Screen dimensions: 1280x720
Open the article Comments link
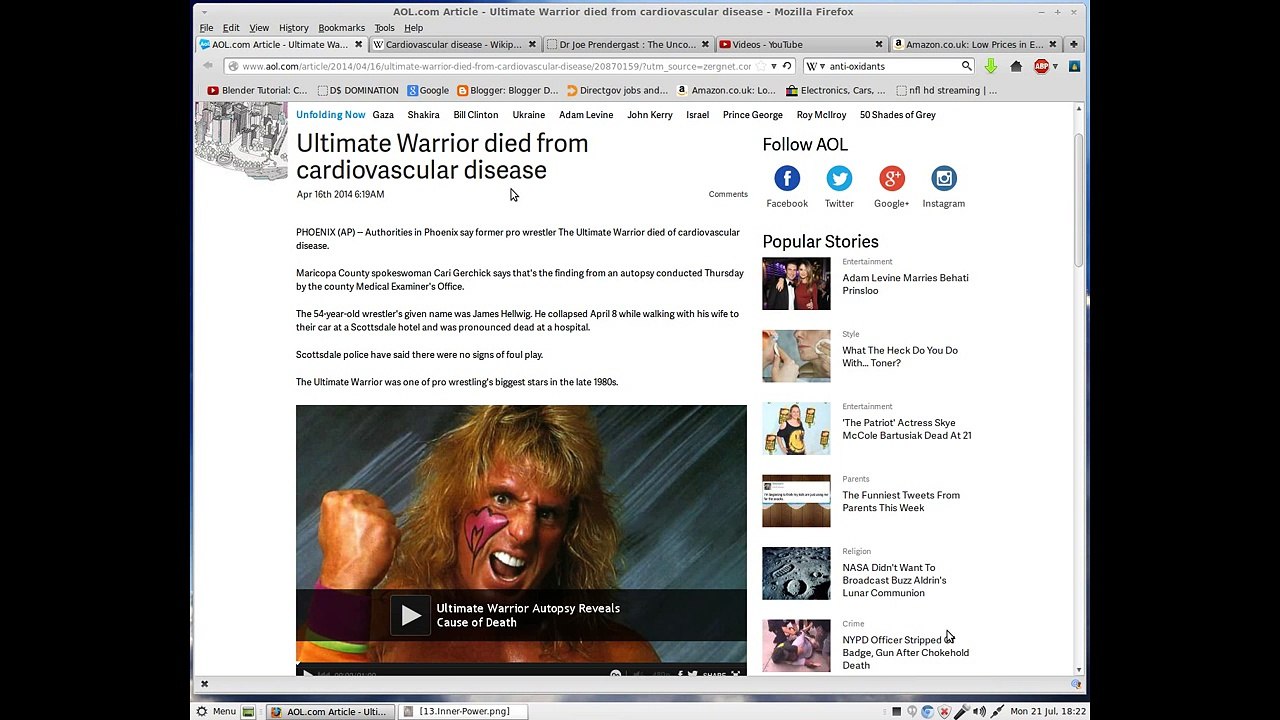[x=728, y=194]
